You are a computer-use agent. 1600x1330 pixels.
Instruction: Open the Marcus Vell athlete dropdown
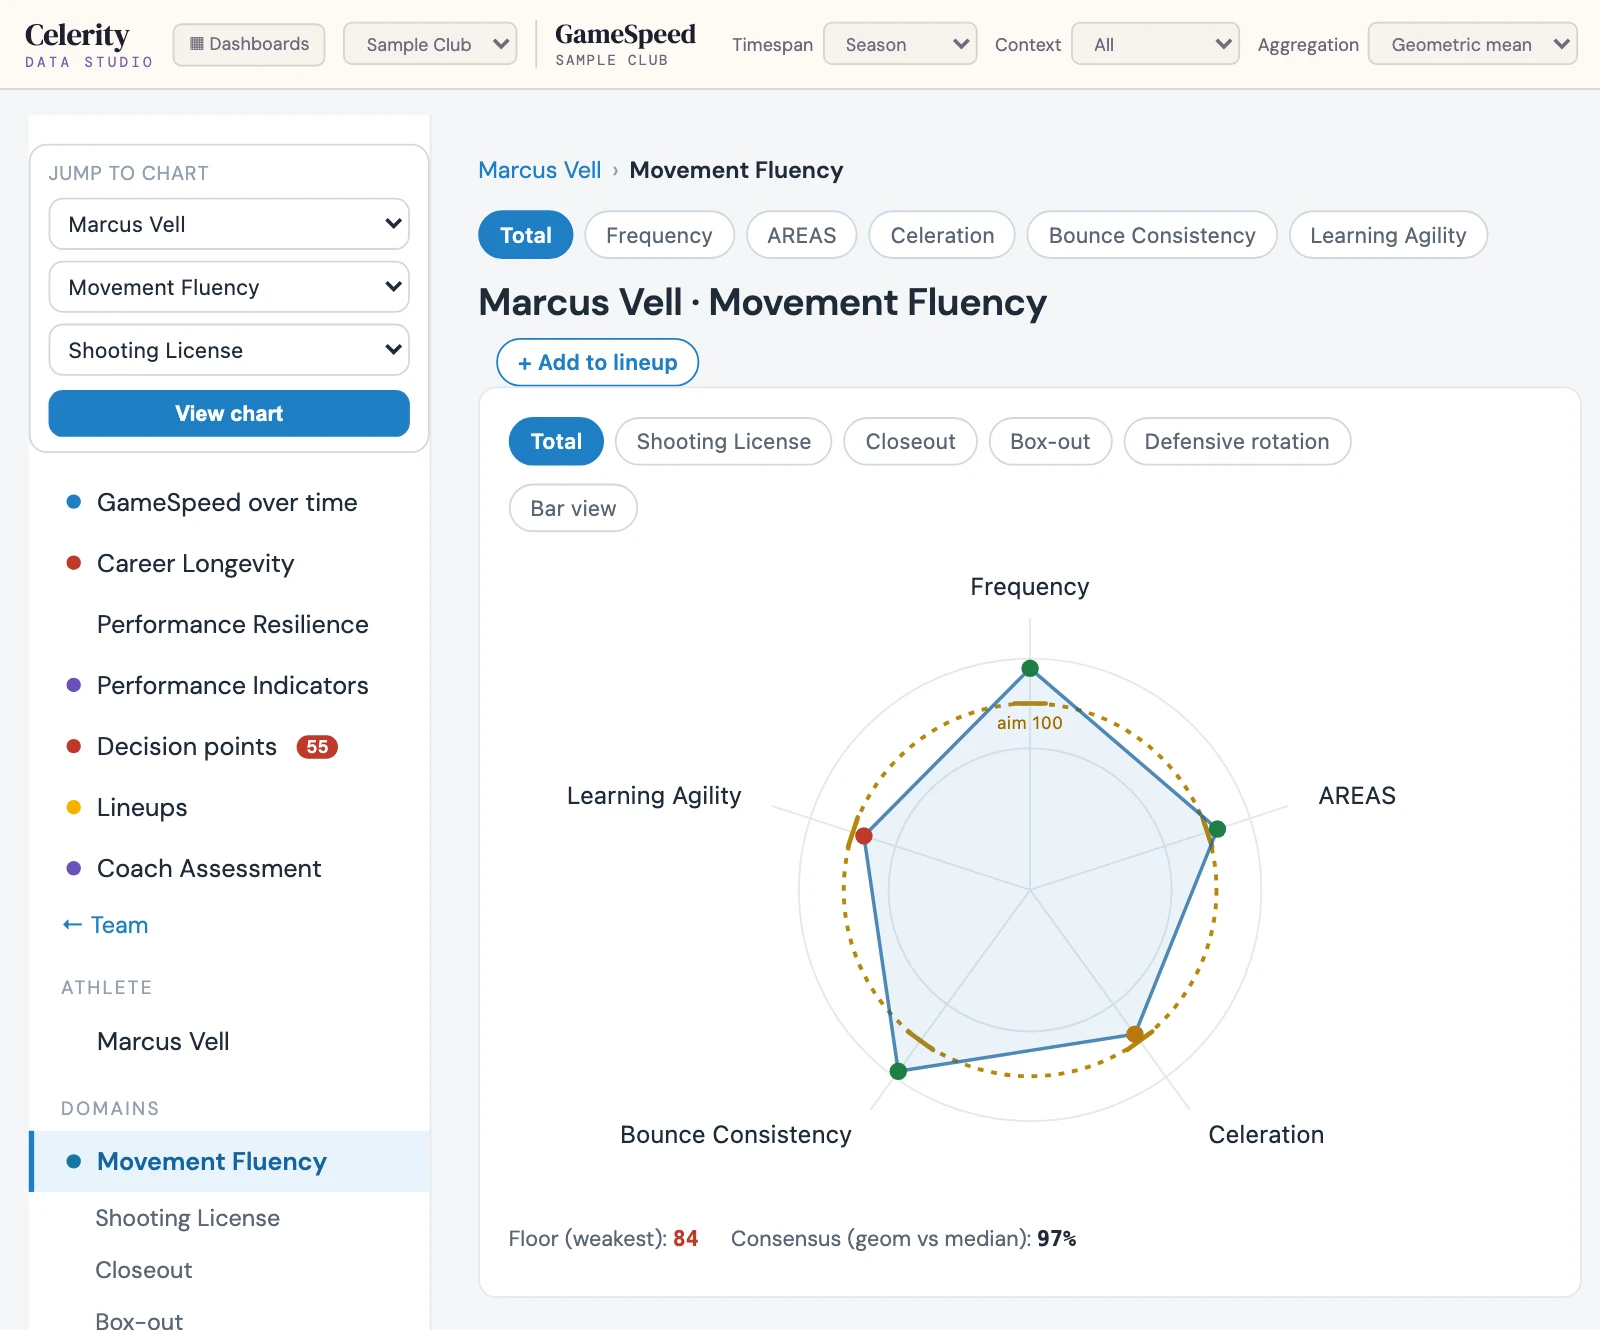pyautogui.click(x=229, y=224)
